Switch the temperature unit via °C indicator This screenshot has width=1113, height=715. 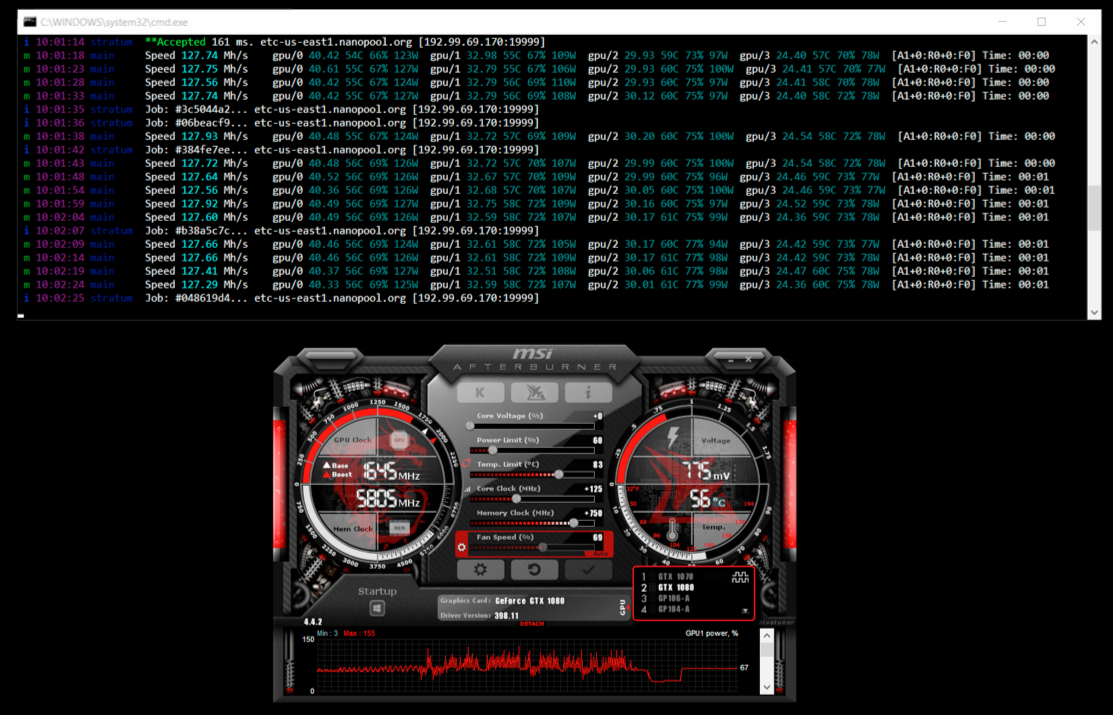click(x=720, y=503)
